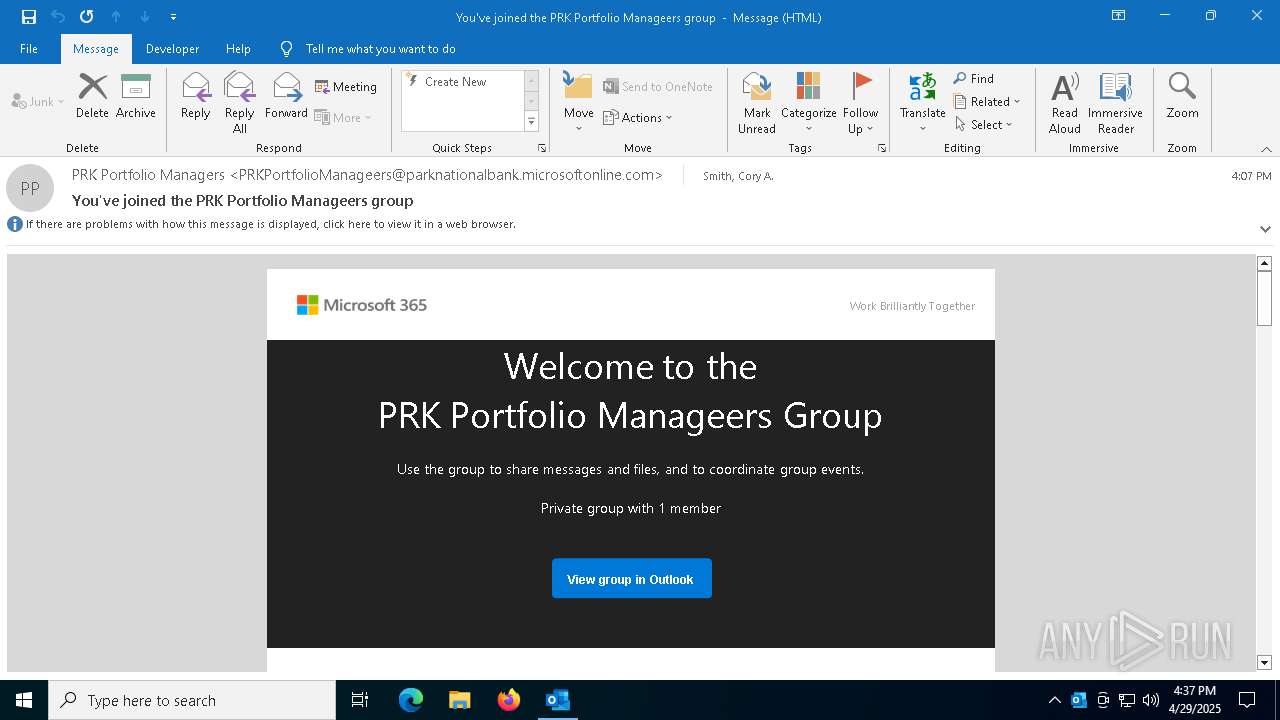Click the Undo arrow in quick access toolbar
Screen dimensions: 1280x720
click(58, 17)
